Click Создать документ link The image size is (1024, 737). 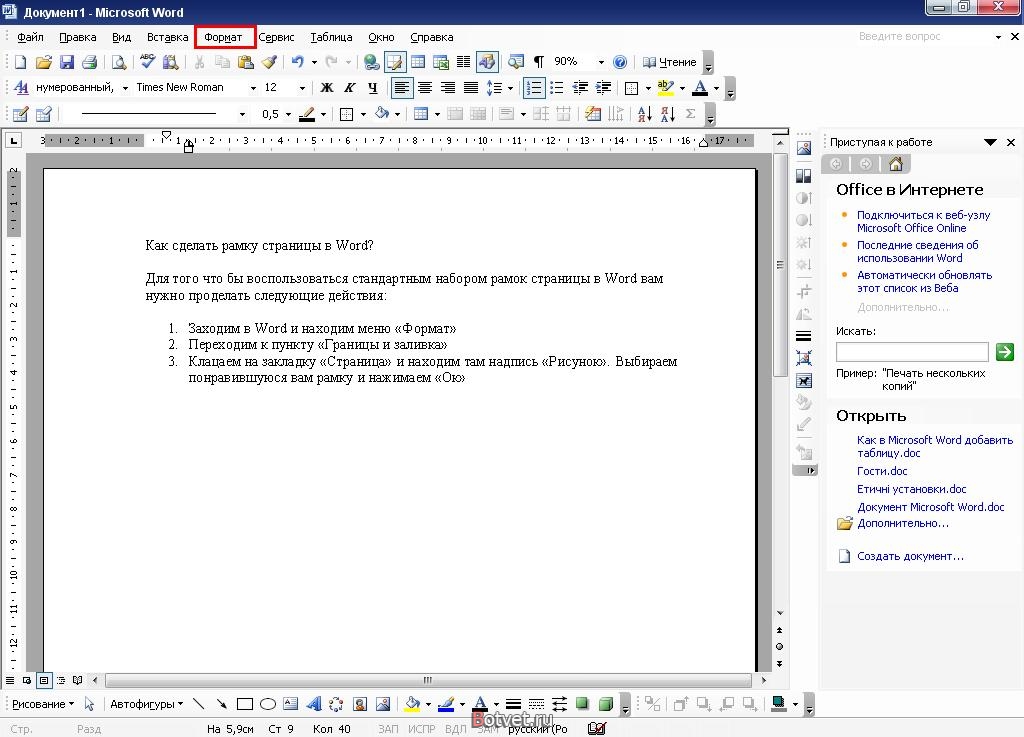point(910,556)
